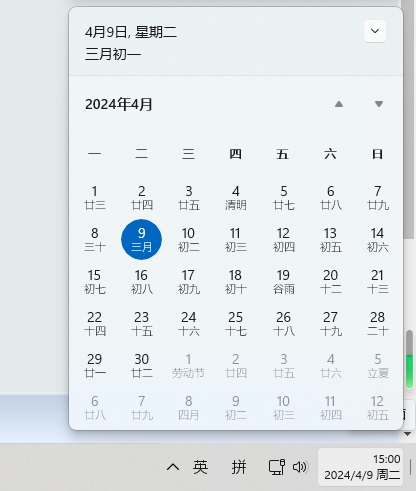The width and height of the screenshot is (416, 491).
Task: Click the 4月9日, 星期二 date header
Action: coord(131,32)
